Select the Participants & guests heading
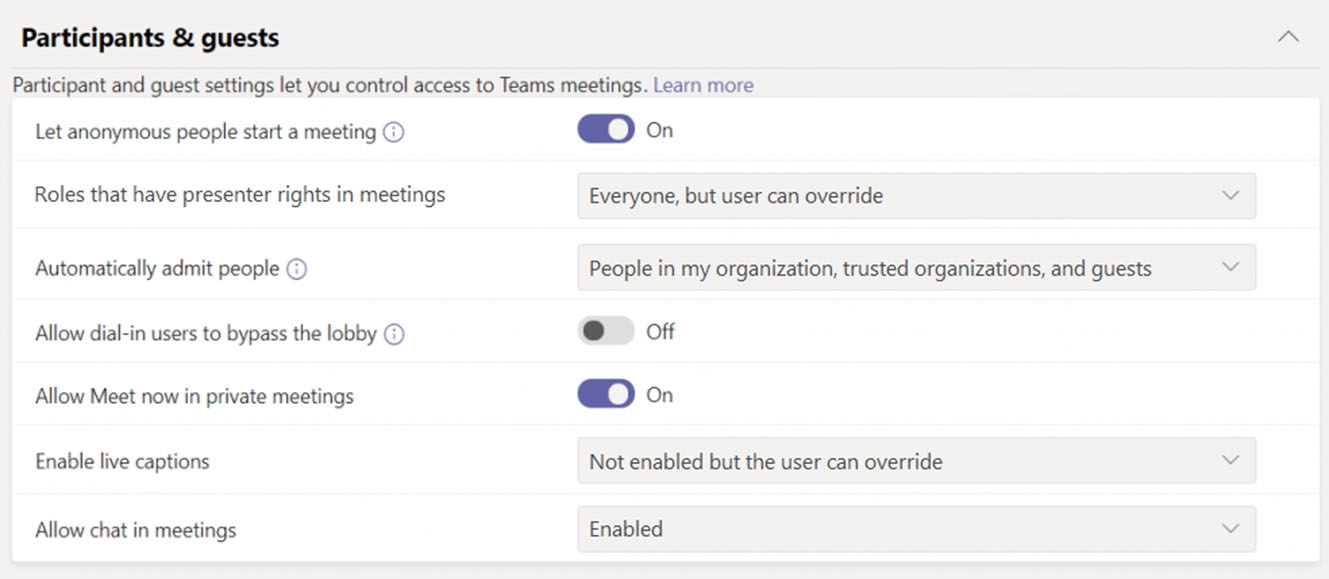The height and width of the screenshot is (579, 1329). (150, 38)
